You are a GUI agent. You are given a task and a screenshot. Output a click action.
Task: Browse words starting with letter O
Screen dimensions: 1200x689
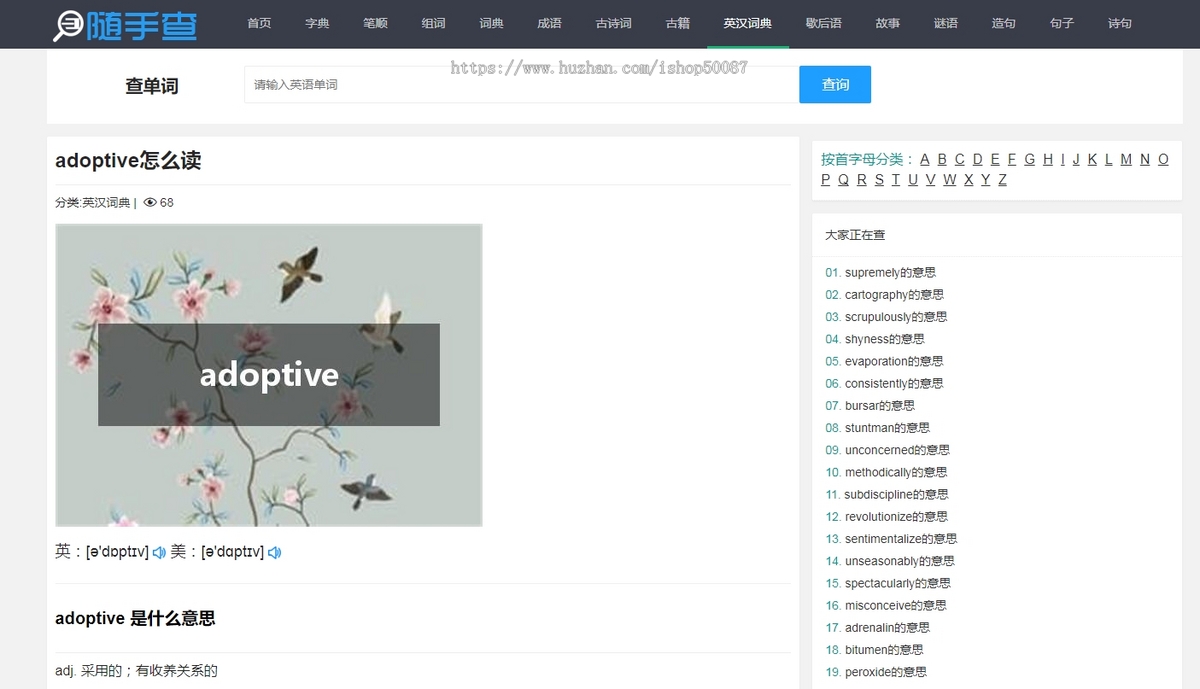(x=1163, y=159)
